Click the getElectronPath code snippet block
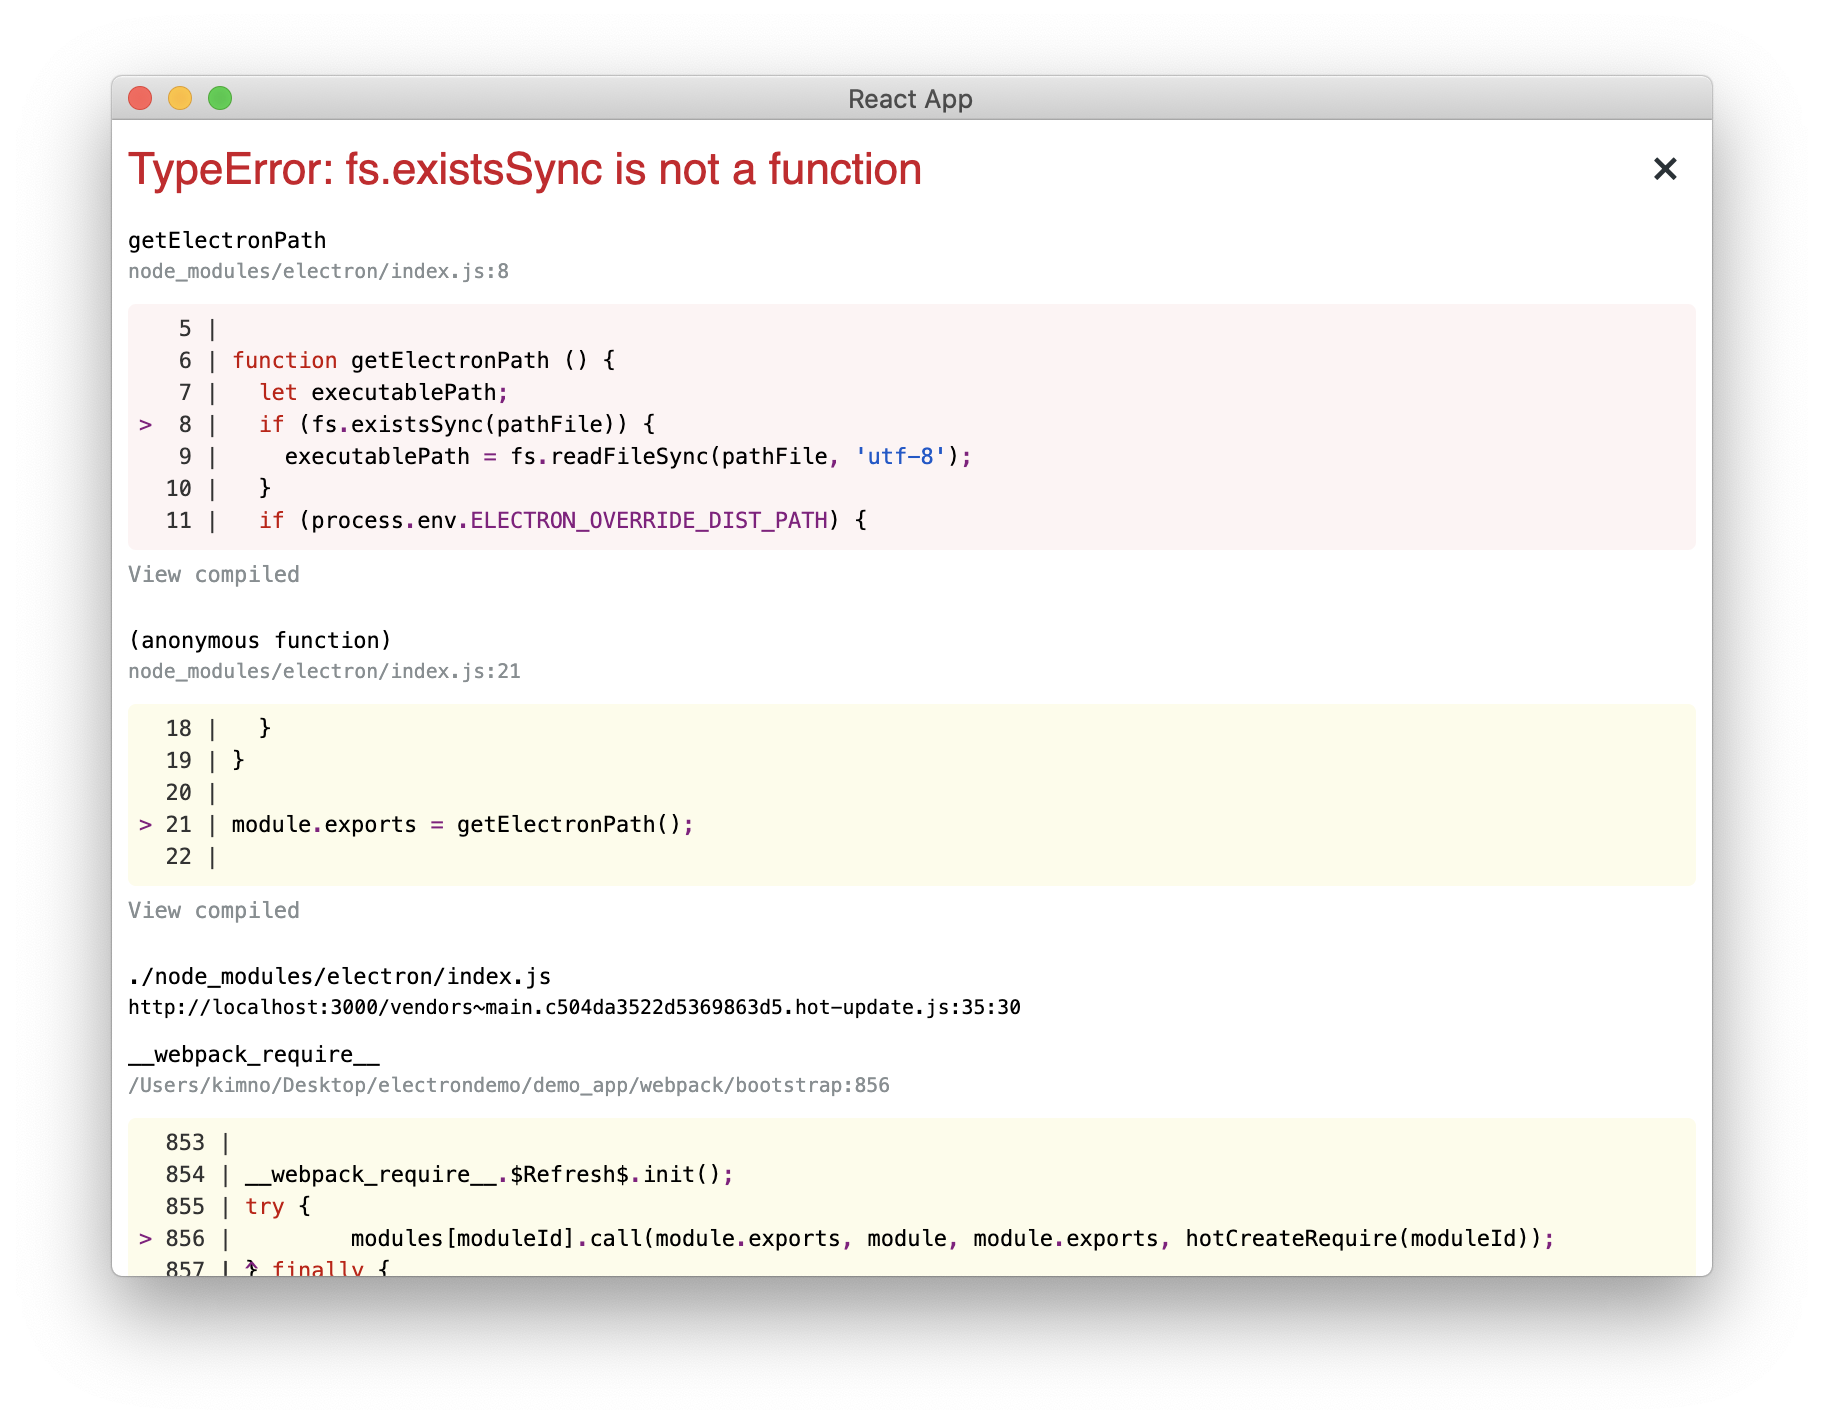Viewport: 1824px width, 1424px height. coord(912,426)
